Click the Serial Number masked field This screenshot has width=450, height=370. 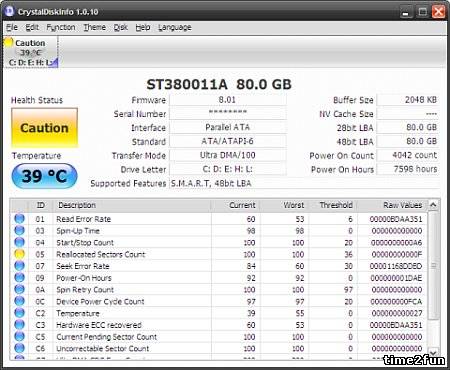228,113
